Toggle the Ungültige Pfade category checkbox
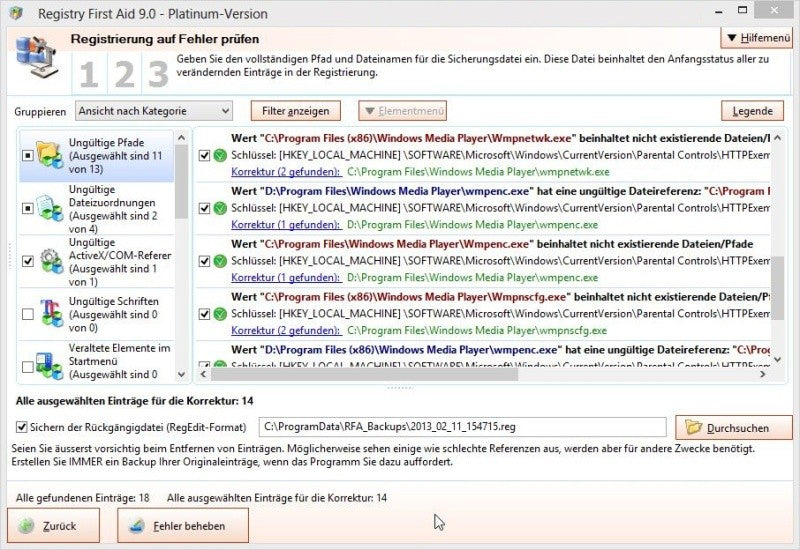 (x=28, y=155)
